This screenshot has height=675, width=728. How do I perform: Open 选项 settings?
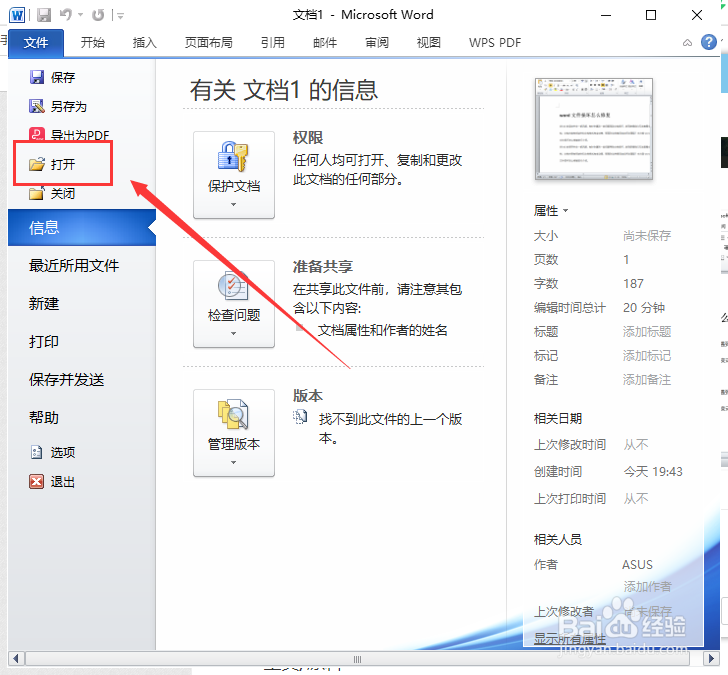click(63, 452)
